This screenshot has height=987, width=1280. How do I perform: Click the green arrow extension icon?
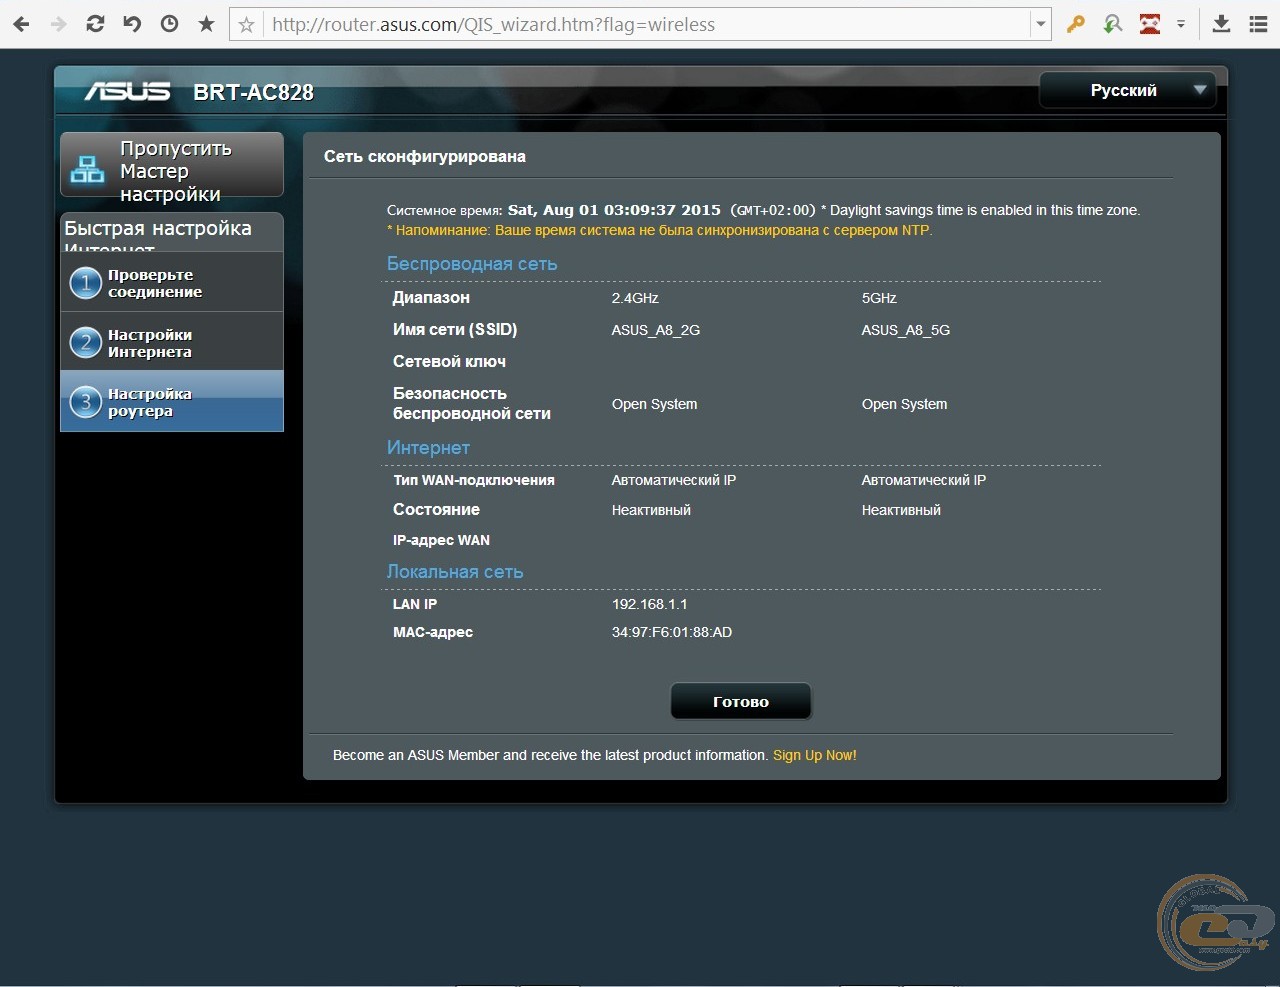(1112, 24)
